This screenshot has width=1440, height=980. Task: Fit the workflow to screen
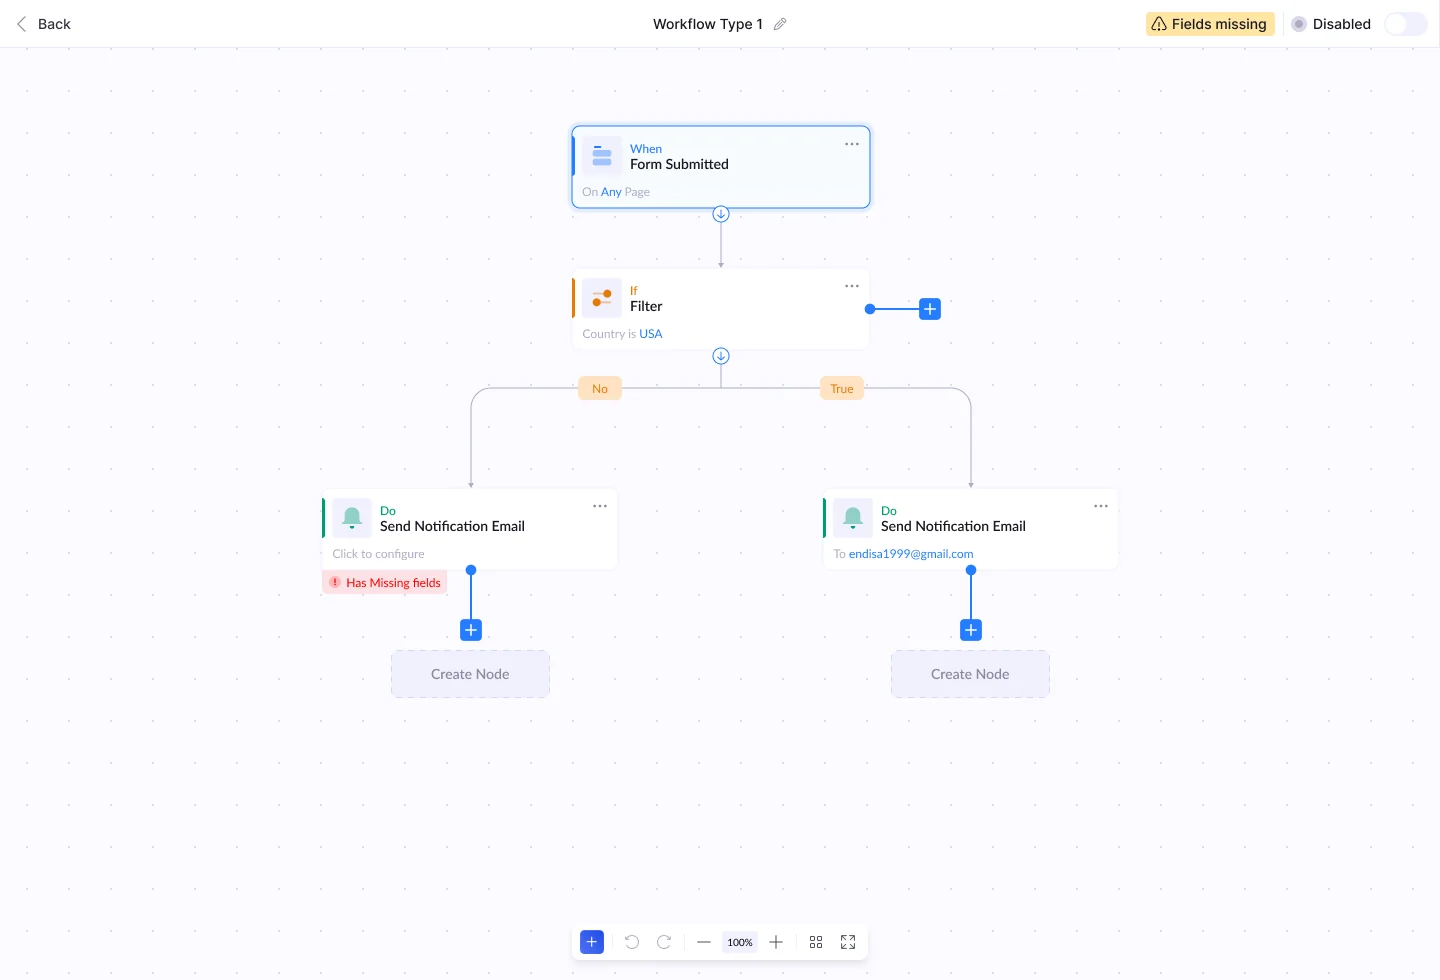coord(848,942)
